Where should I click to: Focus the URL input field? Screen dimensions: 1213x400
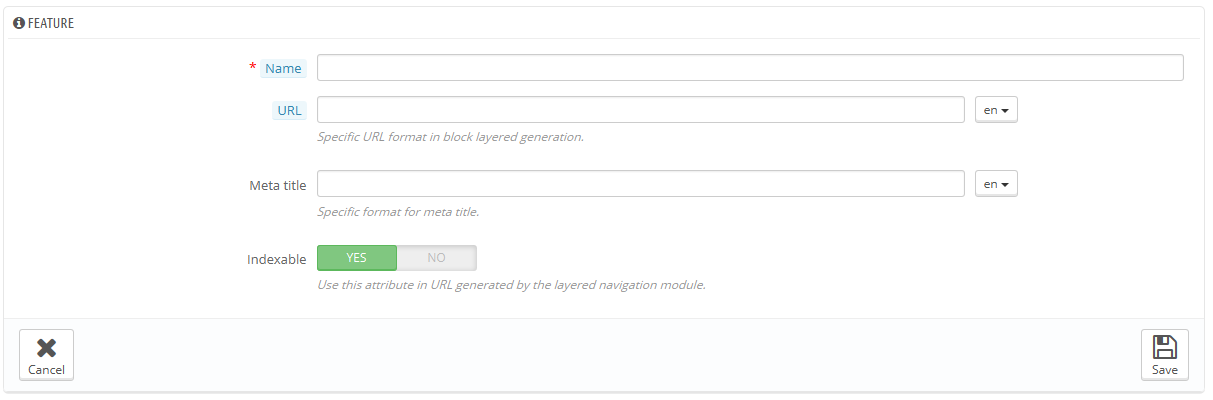[641, 110]
